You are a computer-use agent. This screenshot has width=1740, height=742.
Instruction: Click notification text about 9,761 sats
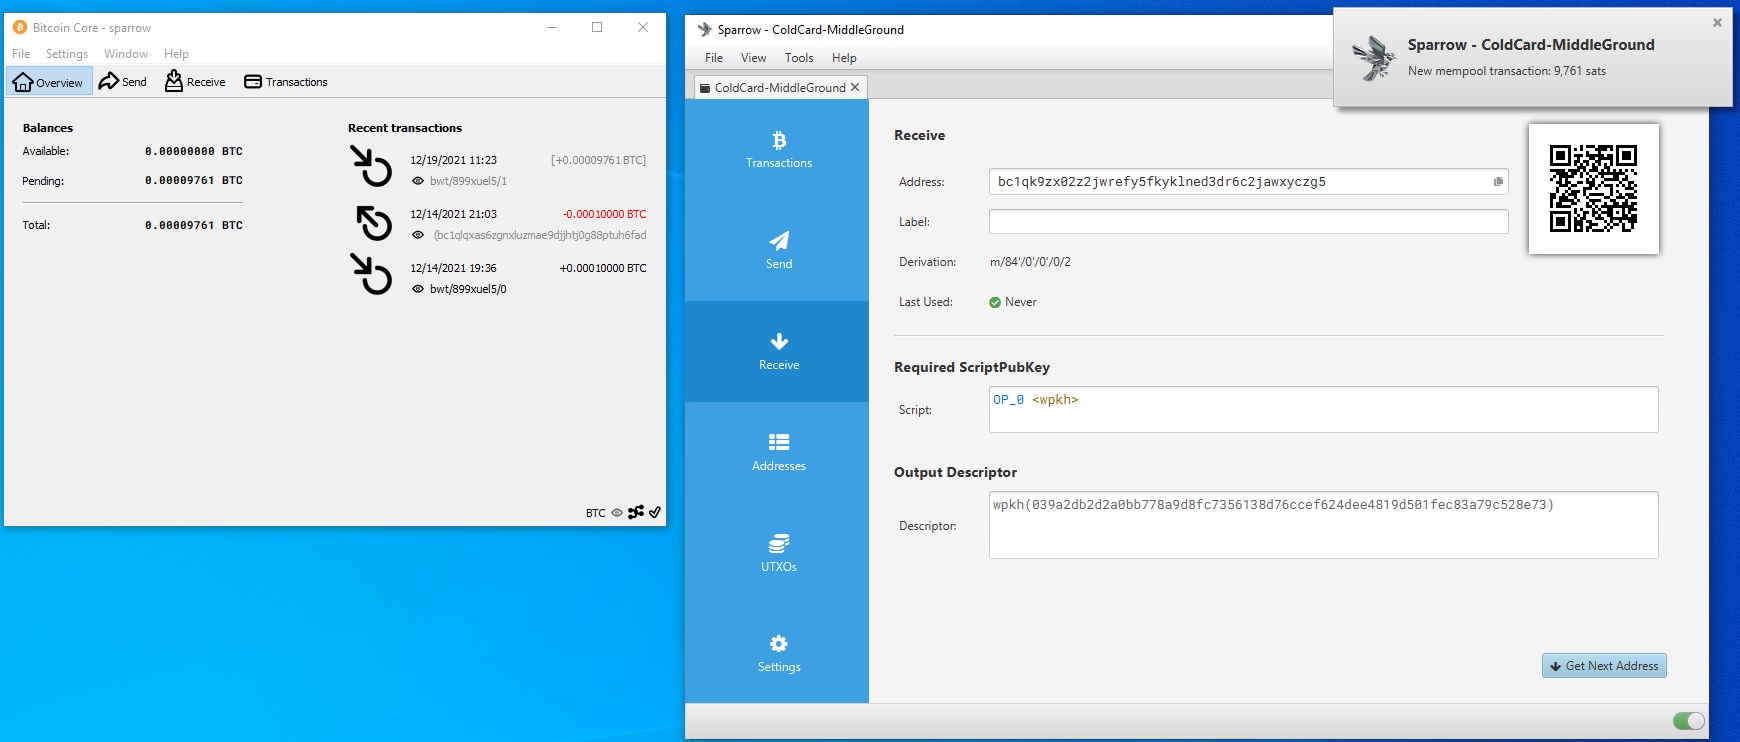1506,71
